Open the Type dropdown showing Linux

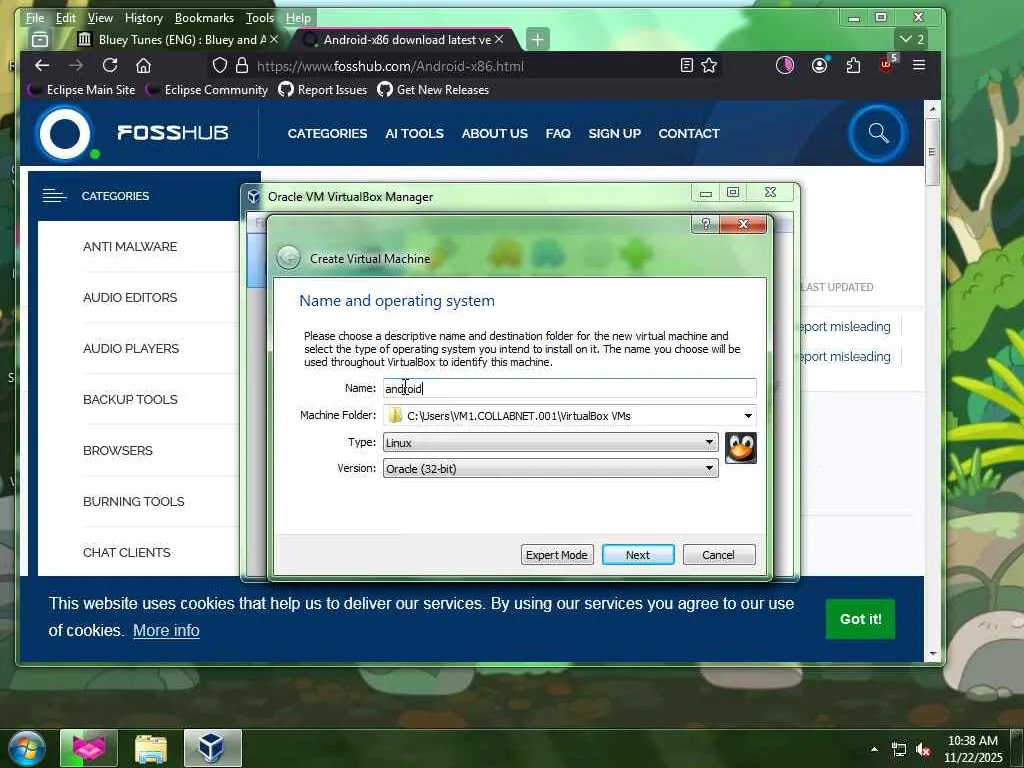(x=551, y=443)
